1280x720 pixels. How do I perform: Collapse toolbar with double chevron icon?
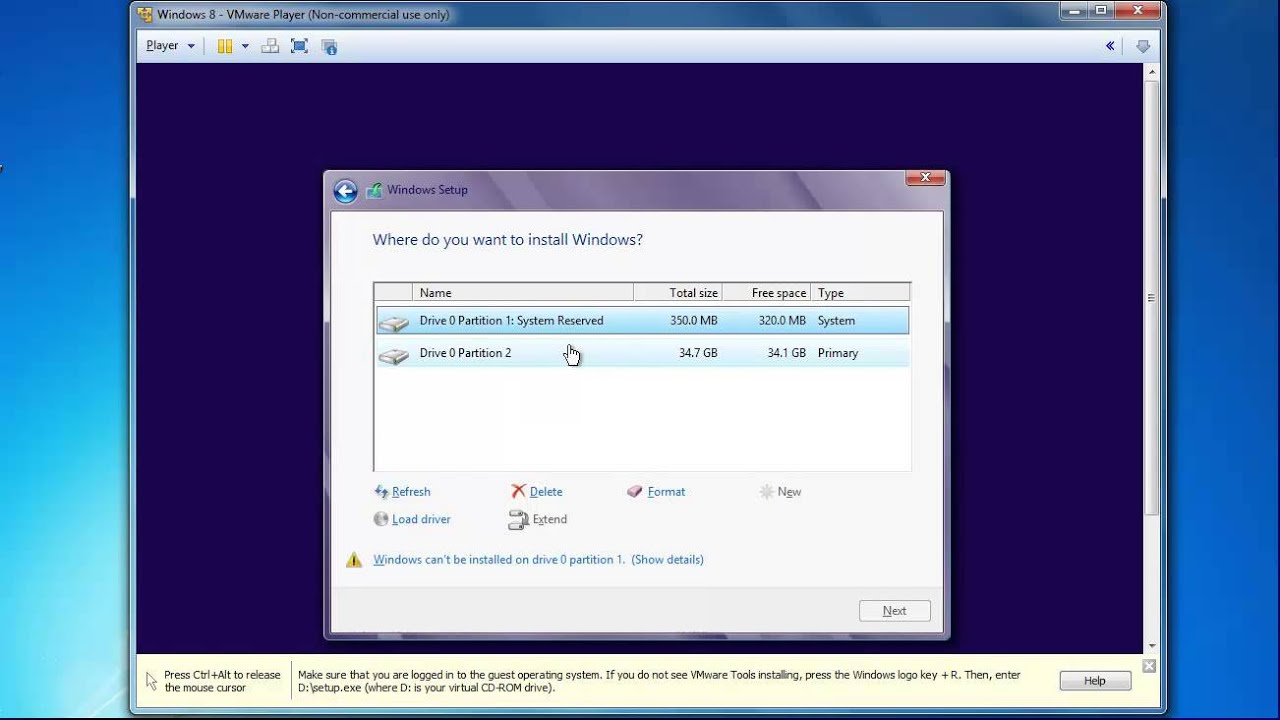tap(1110, 46)
